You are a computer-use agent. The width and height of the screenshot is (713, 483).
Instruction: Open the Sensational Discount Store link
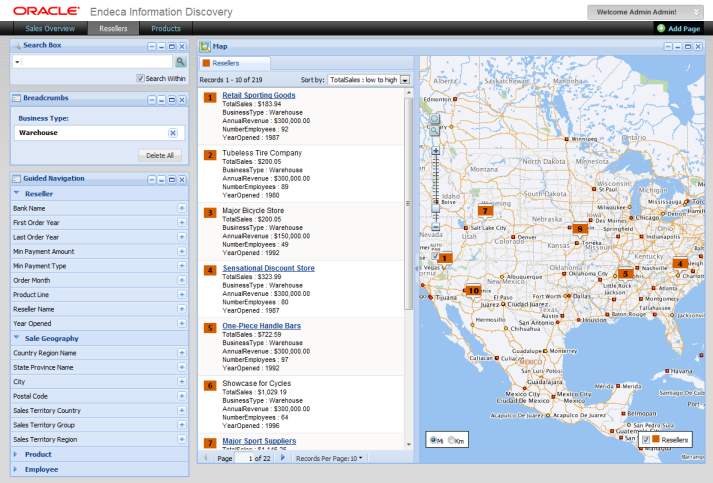coord(268,268)
